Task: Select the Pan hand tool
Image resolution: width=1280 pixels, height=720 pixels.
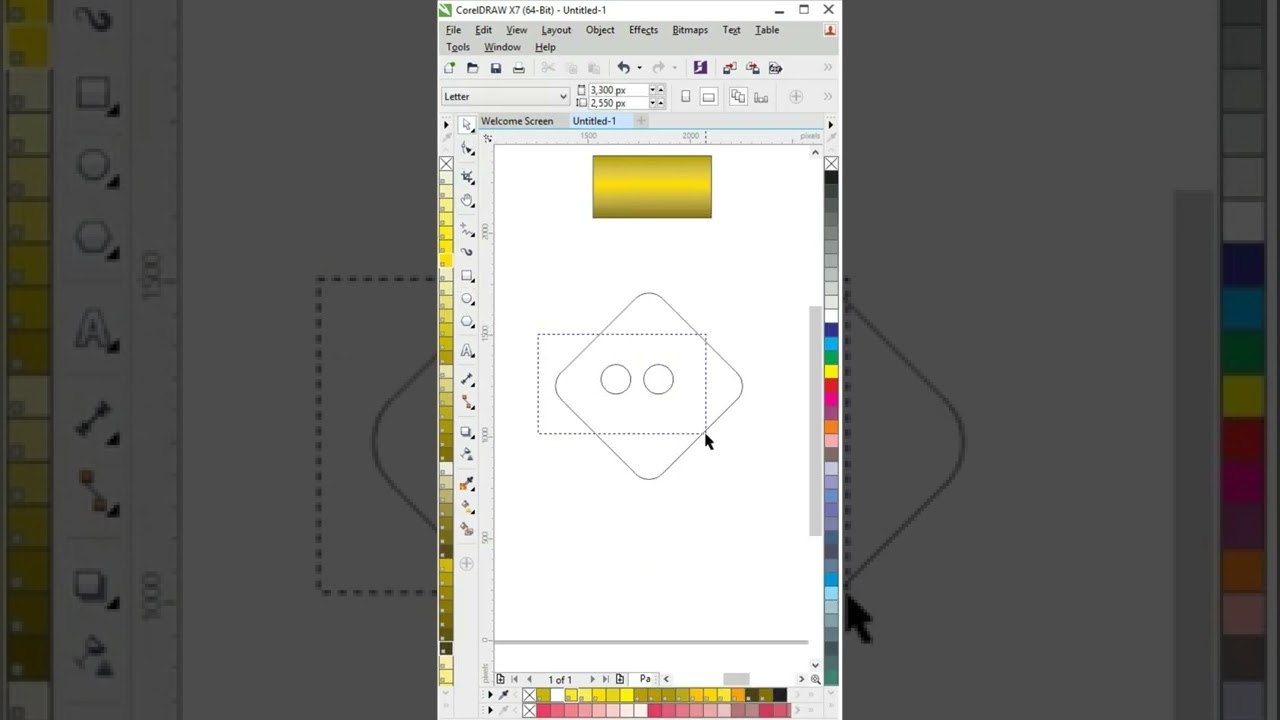Action: click(x=467, y=200)
